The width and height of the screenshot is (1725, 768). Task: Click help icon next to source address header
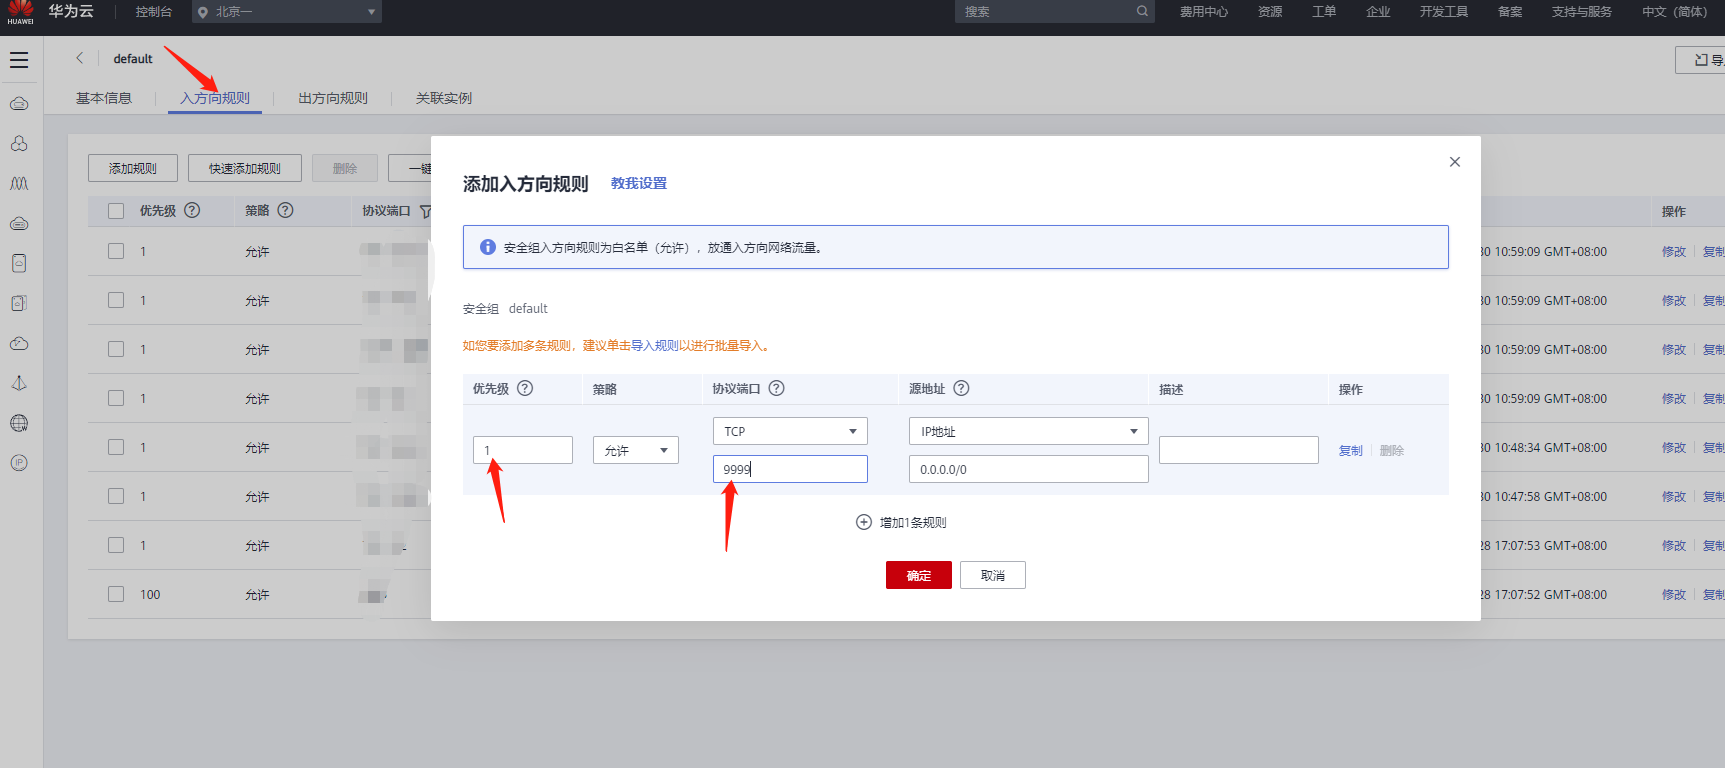[961, 388]
